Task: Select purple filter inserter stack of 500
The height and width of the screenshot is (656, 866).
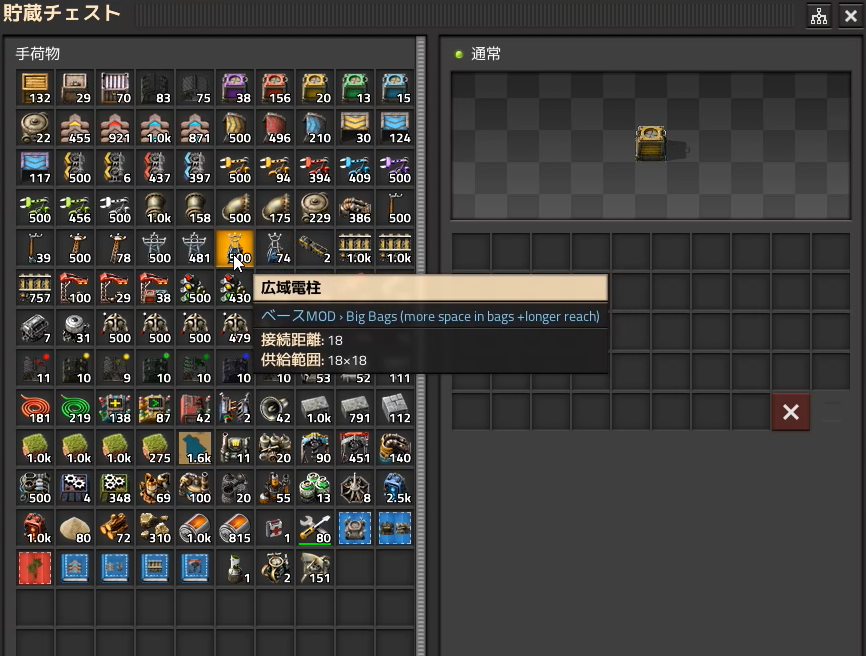Action: [395, 168]
